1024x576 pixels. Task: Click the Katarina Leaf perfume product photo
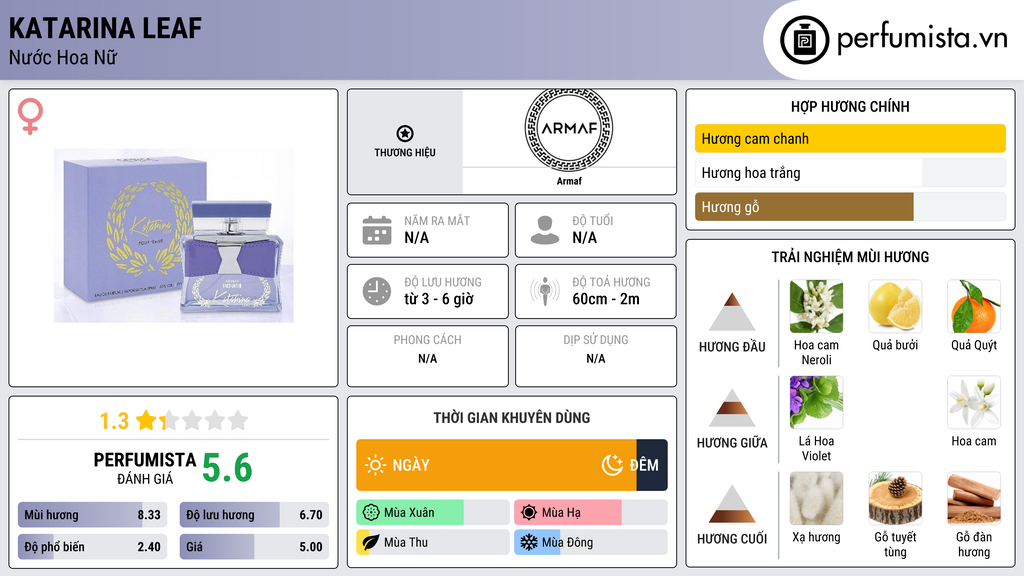click(x=173, y=236)
